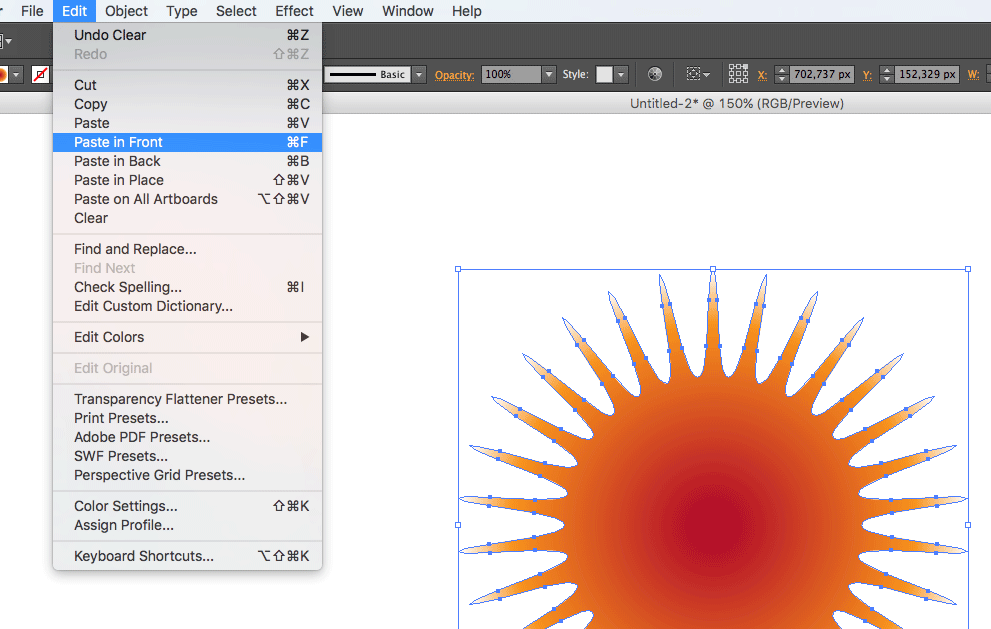The height and width of the screenshot is (629, 991).
Task: Click the Opacity label link
Action: coord(454,75)
